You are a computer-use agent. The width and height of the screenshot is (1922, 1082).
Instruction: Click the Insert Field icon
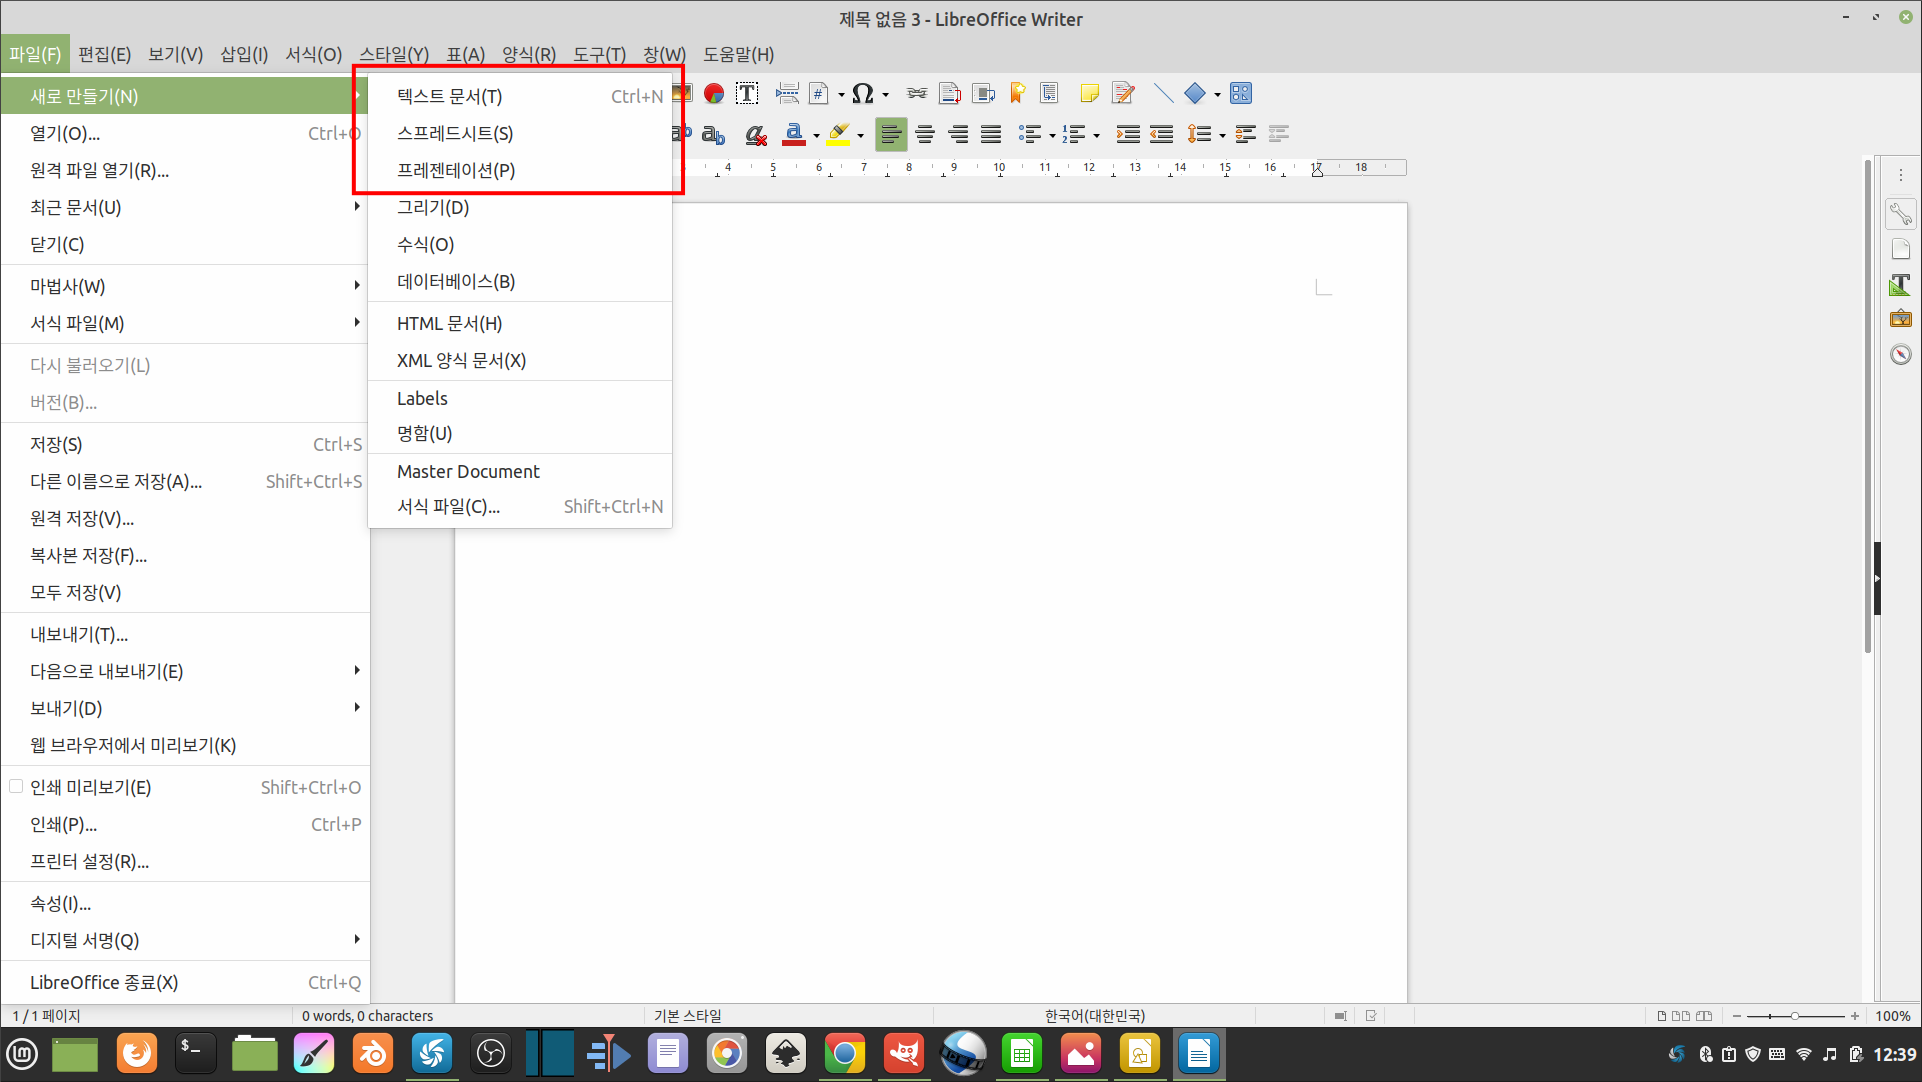[819, 94]
